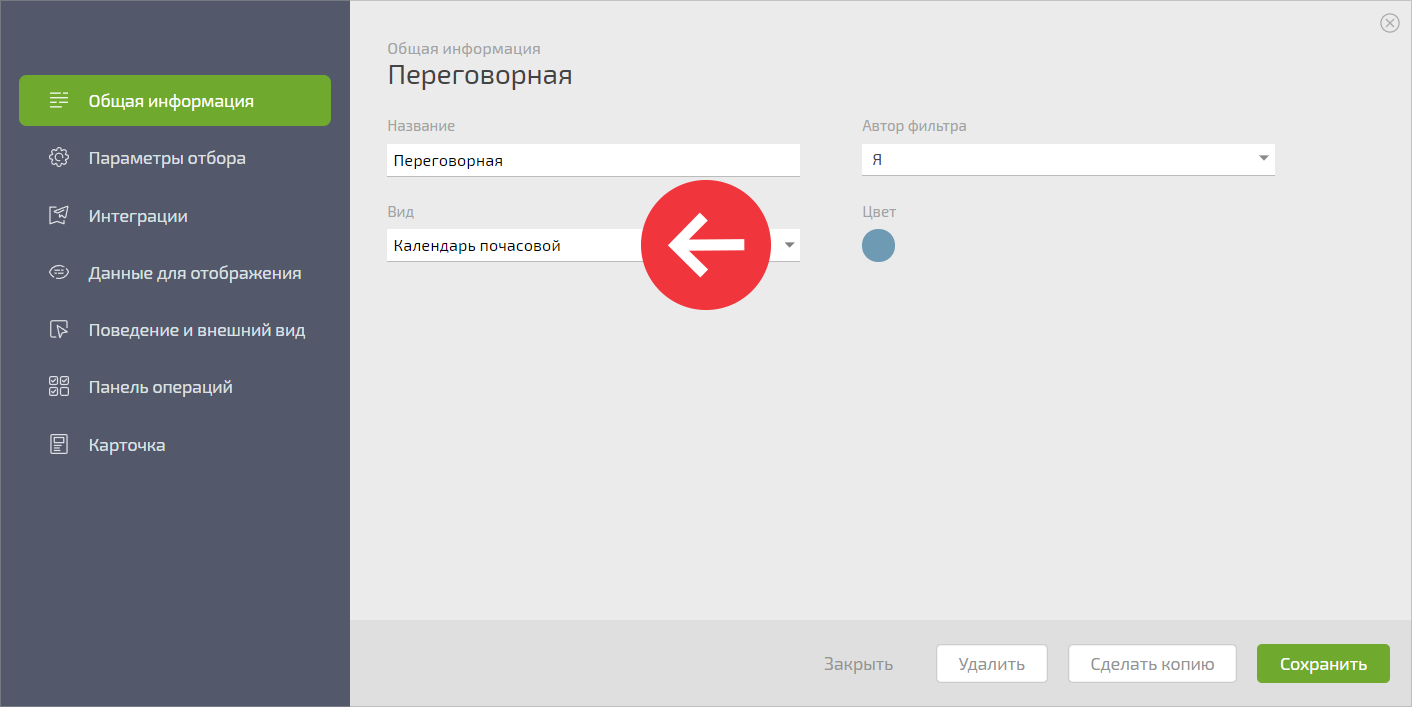
Task: Close the dialog with the X icon
Action: coord(1389,23)
